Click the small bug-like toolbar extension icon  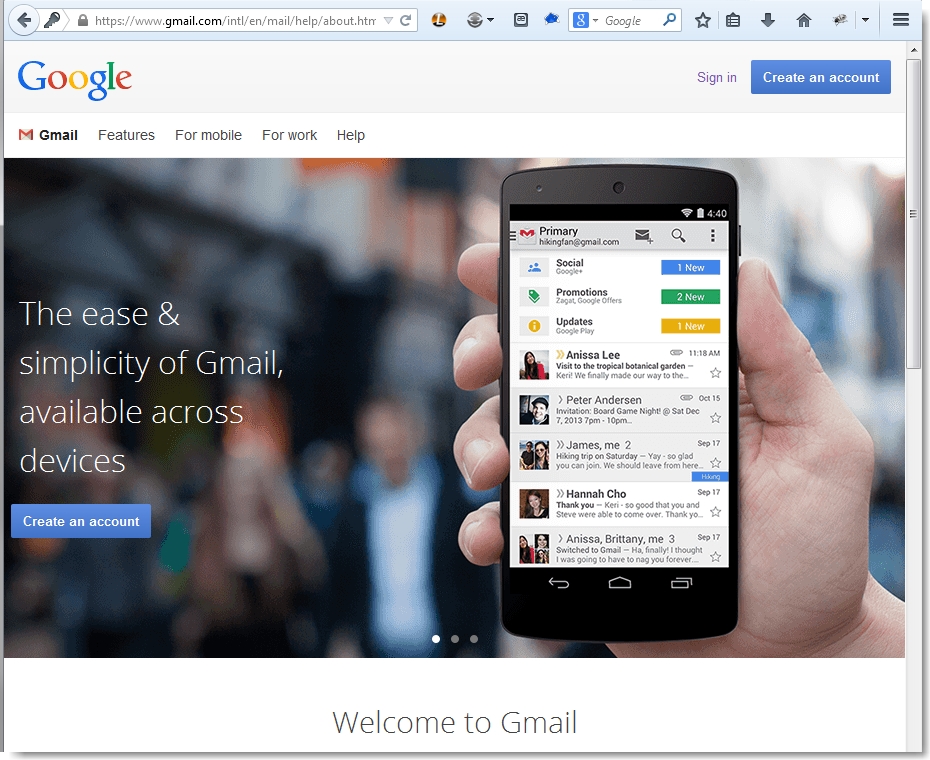pyautogui.click(x=839, y=20)
